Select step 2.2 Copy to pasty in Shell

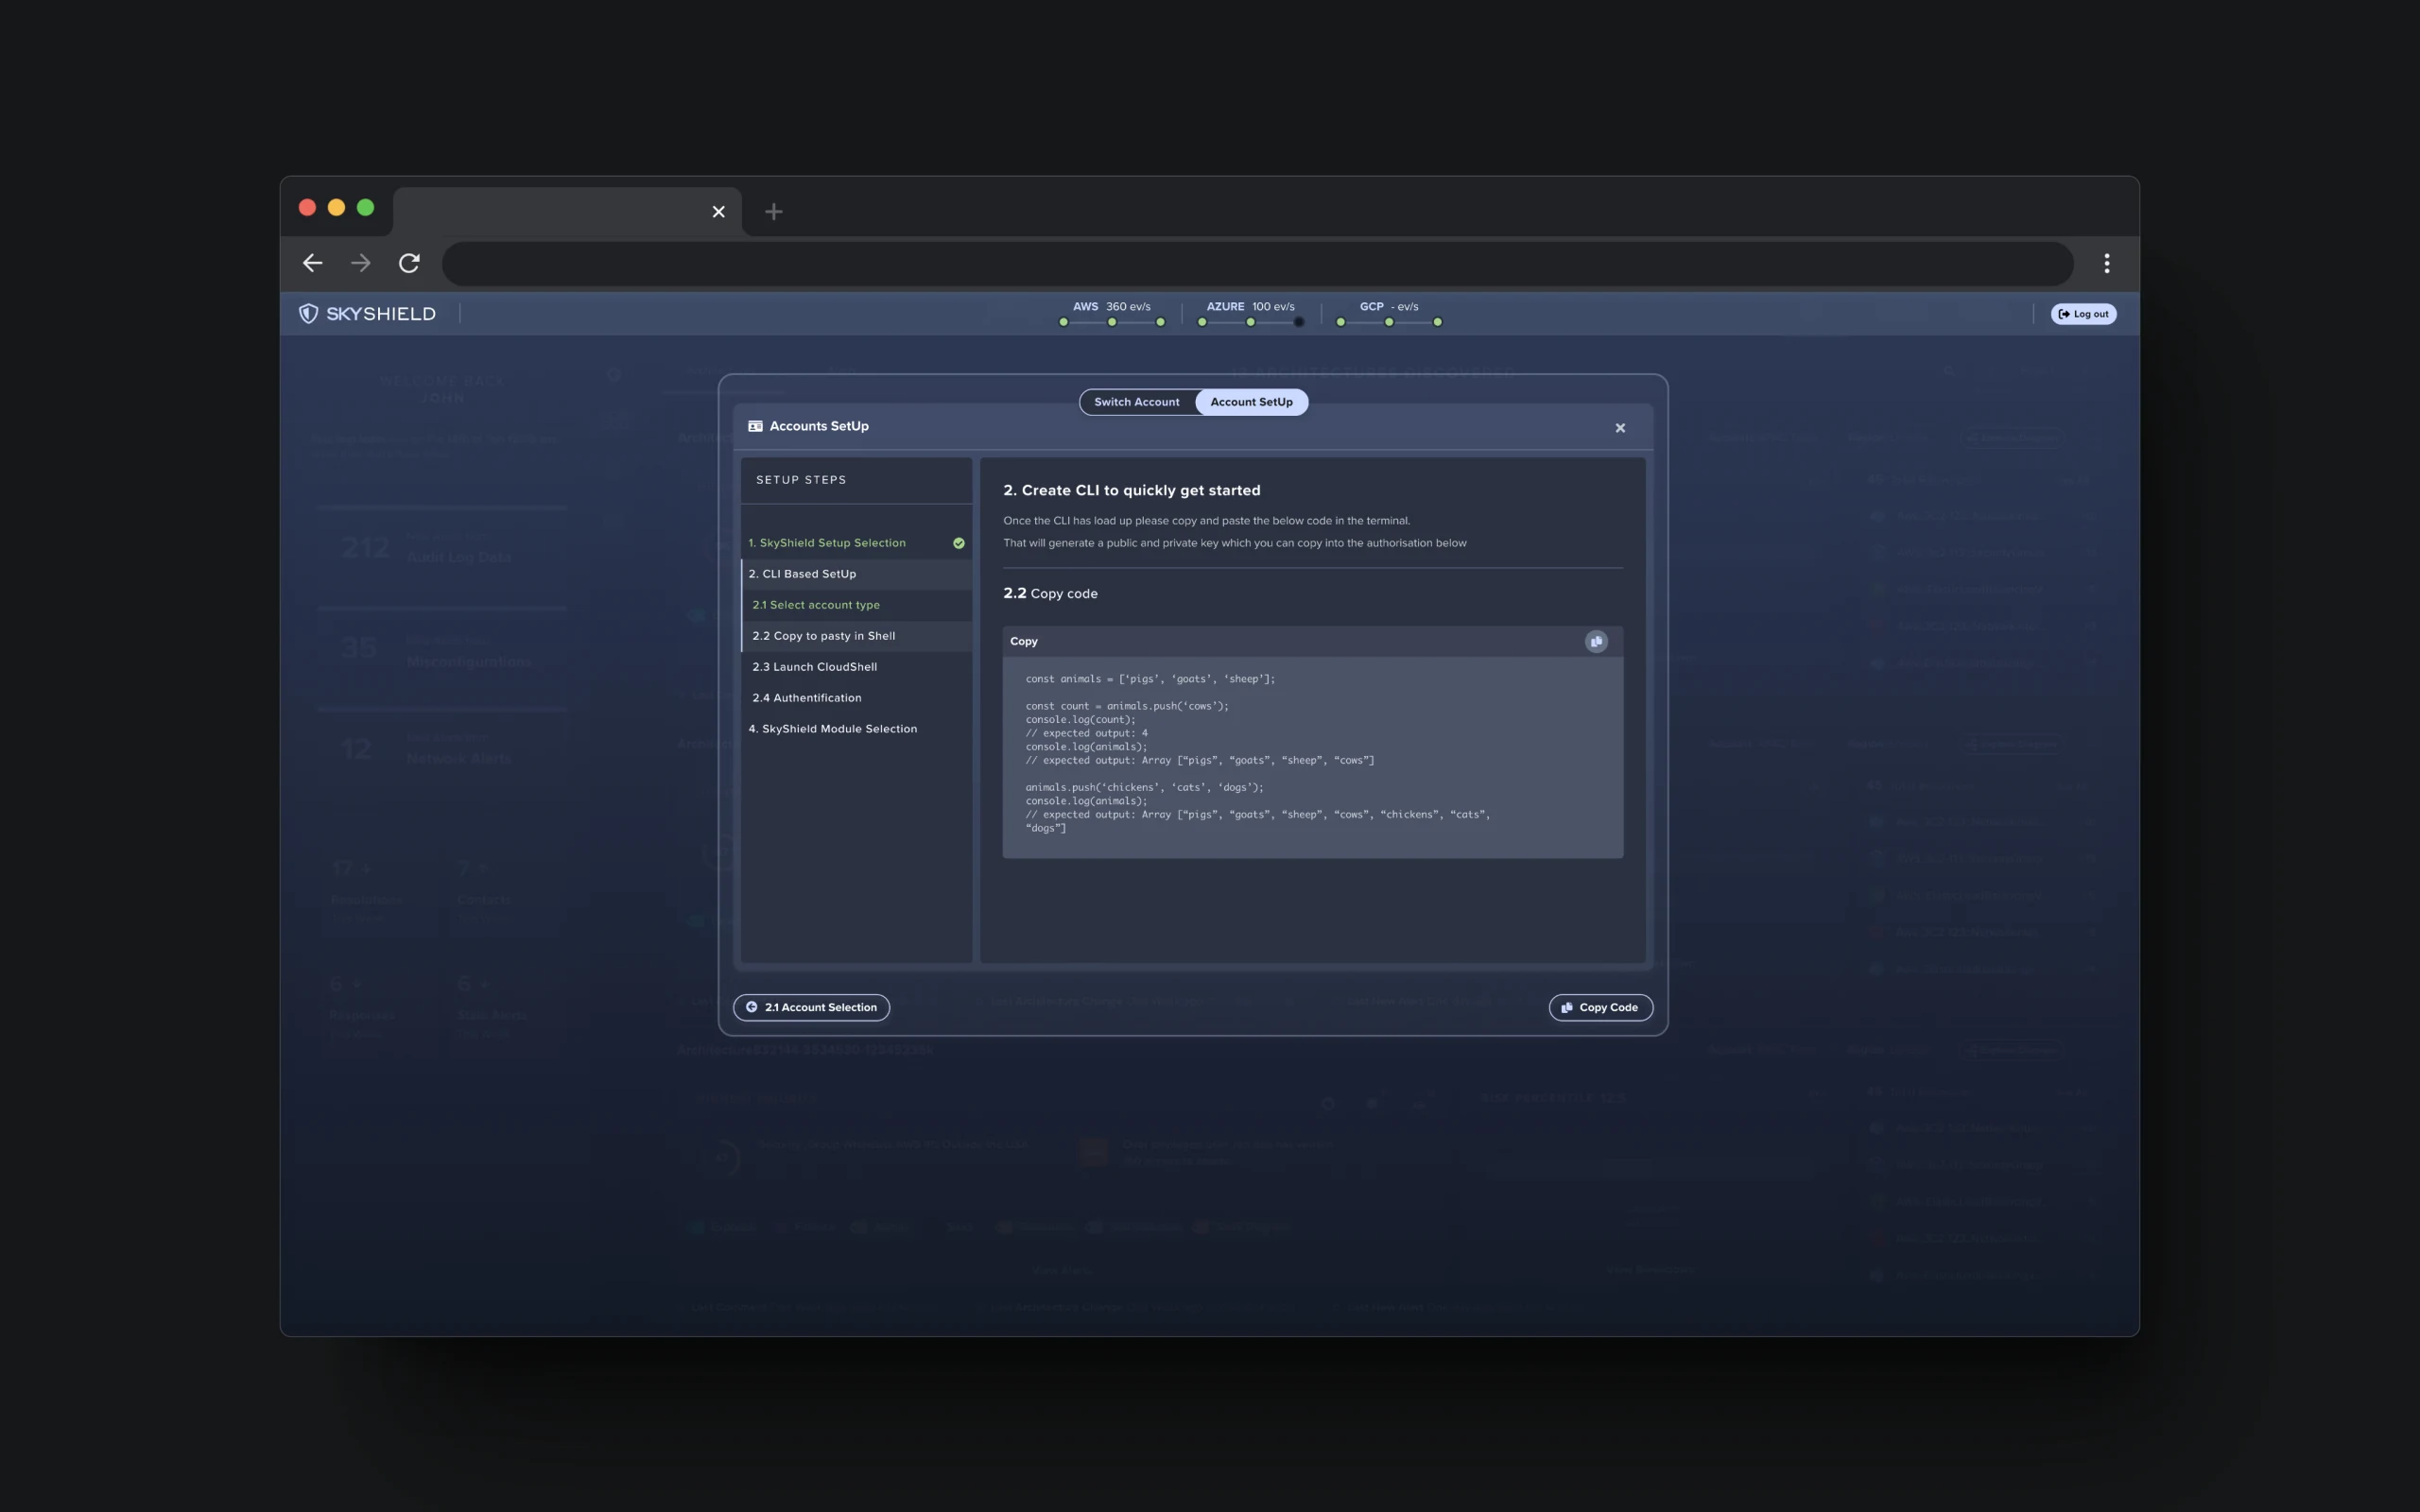pyautogui.click(x=856, y=636)
